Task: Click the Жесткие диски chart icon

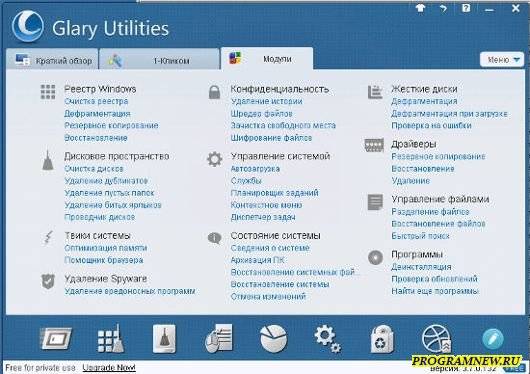Action: 375,92
